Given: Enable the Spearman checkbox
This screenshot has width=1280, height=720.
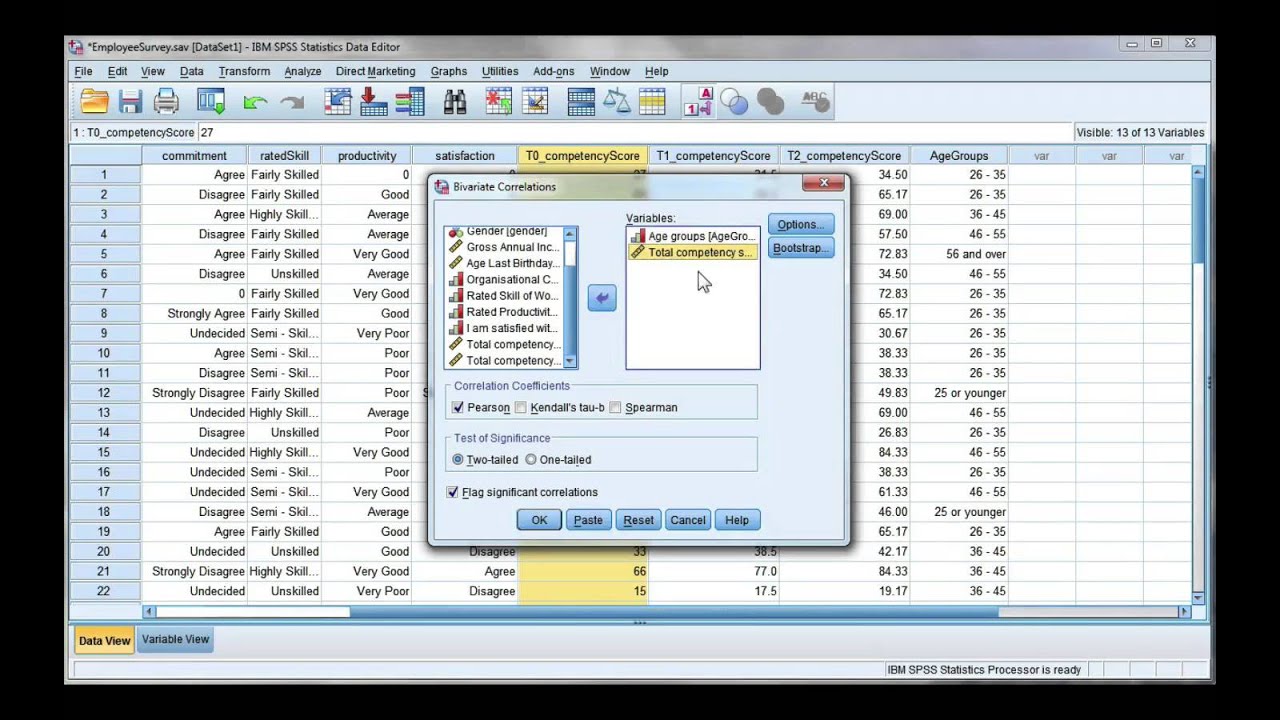Looking at the screenshot, I should tap(616, 407).
